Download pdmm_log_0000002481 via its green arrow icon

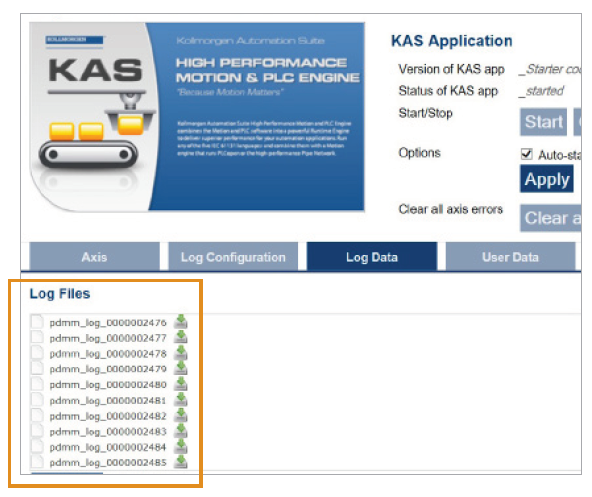181,399
